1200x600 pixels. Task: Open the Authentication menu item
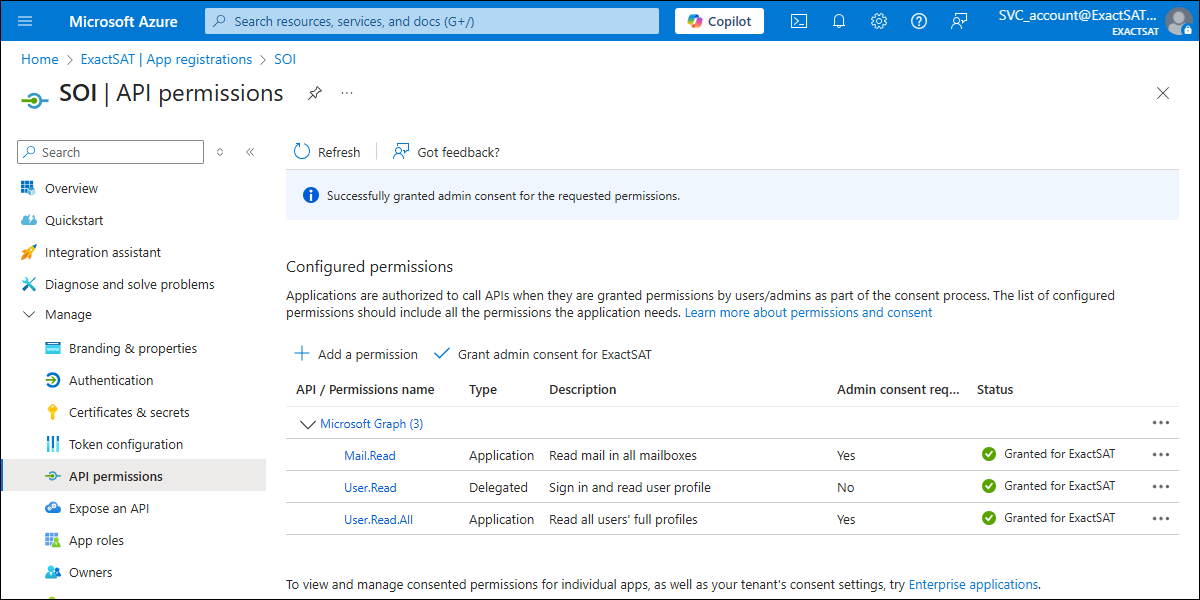pyautogui.click(x=111, y=380)
